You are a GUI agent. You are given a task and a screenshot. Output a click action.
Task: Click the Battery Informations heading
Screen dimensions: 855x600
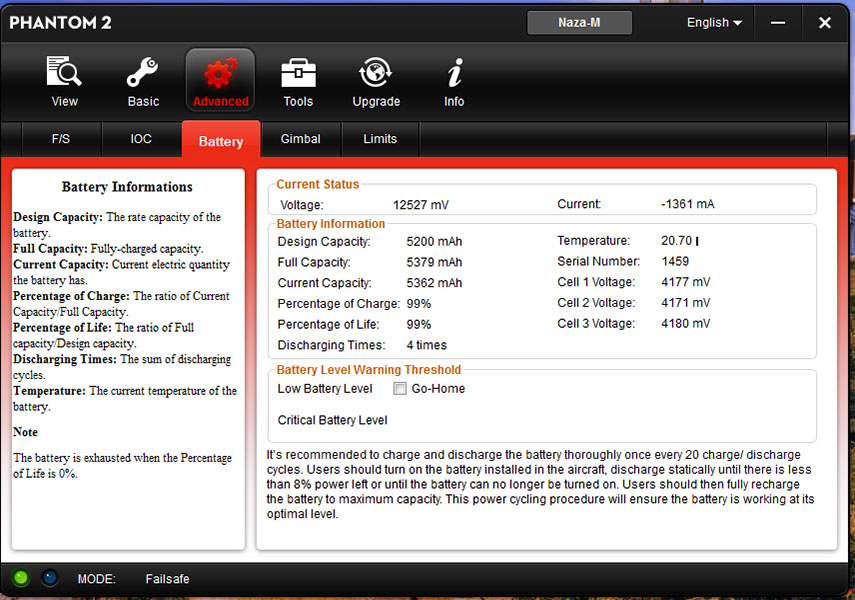pyautogui.click(x=127, y=187)
